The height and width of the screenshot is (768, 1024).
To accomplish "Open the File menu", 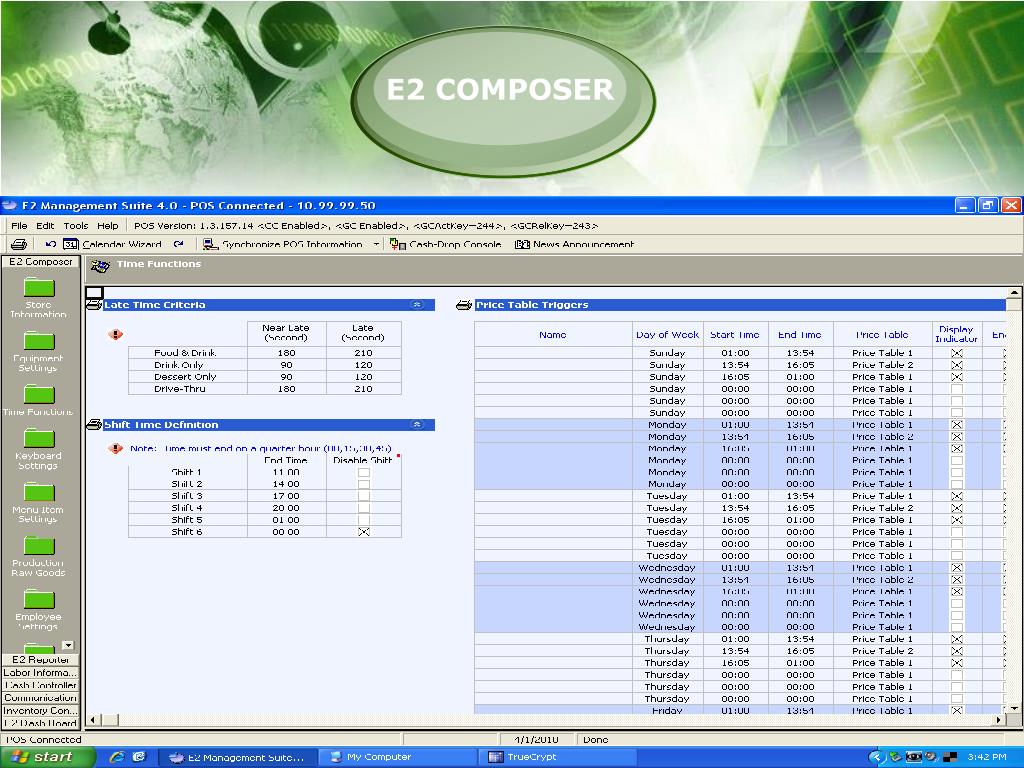I will (x=19, y=225).
